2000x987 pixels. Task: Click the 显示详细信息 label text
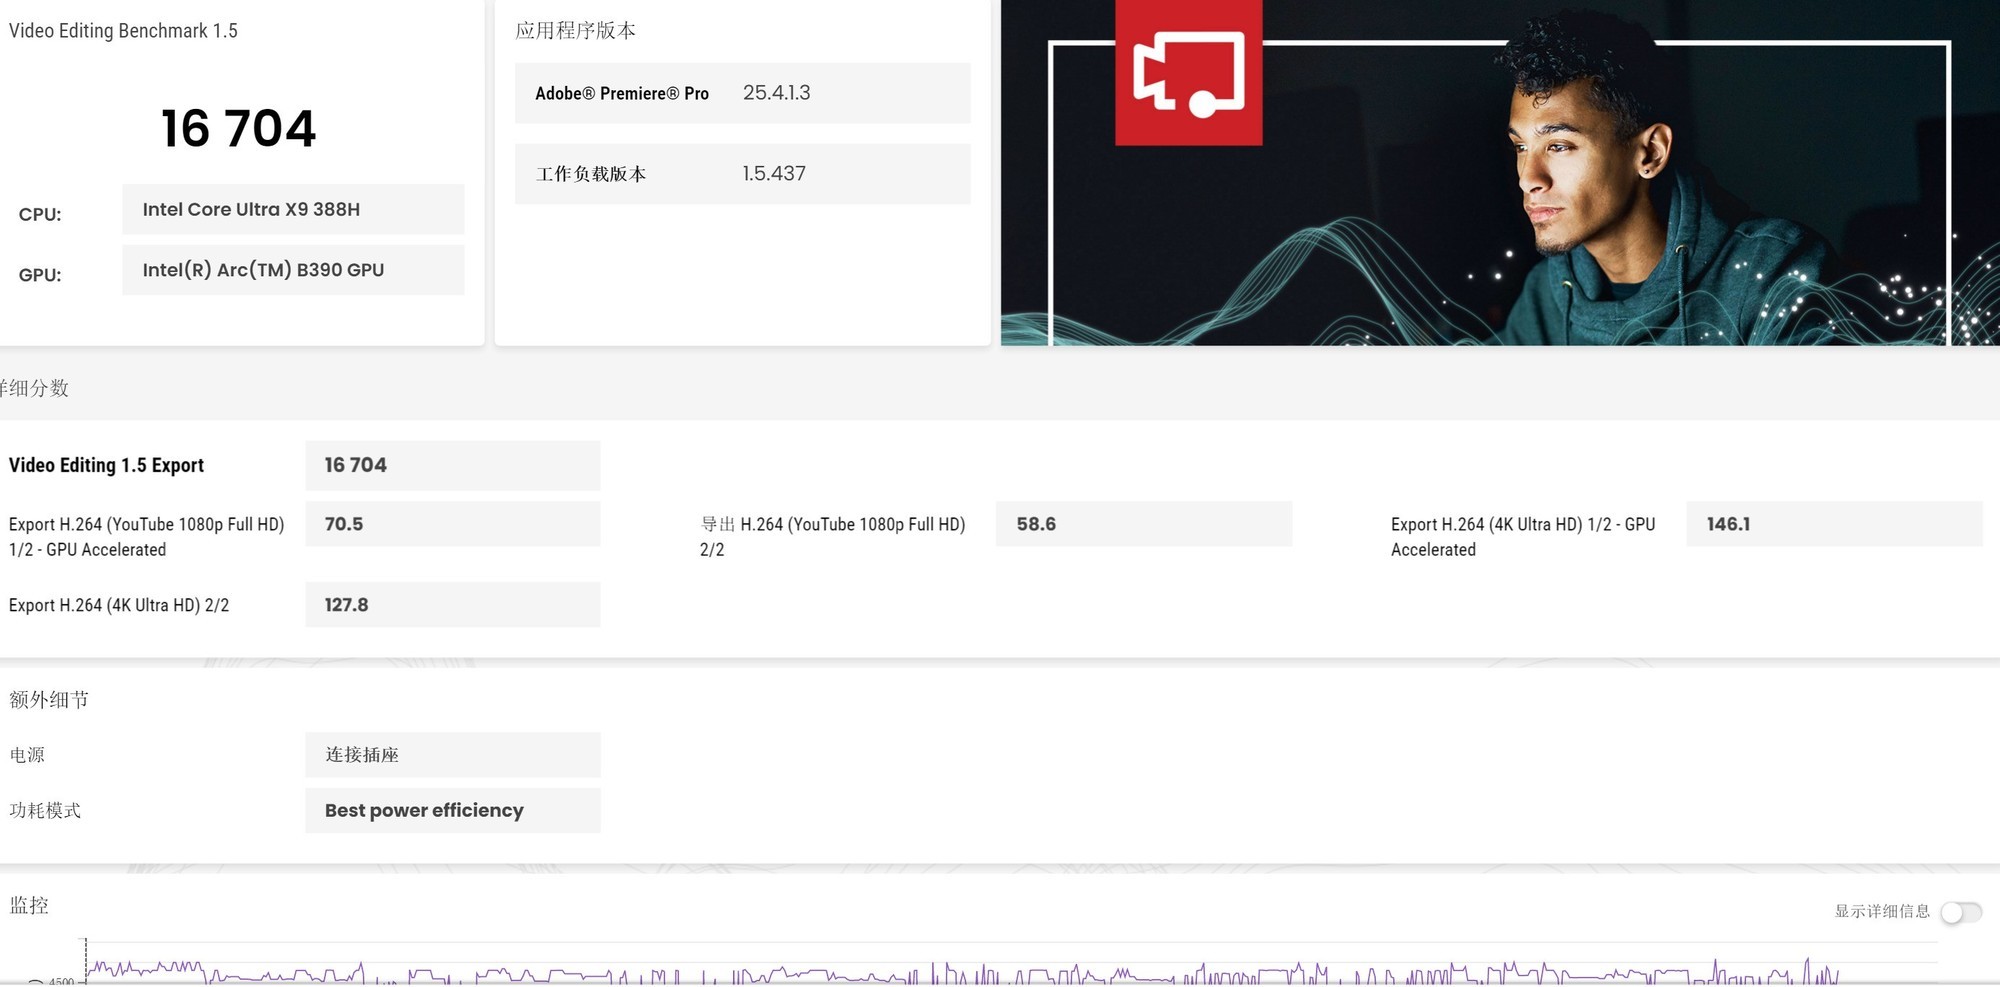1881,911
